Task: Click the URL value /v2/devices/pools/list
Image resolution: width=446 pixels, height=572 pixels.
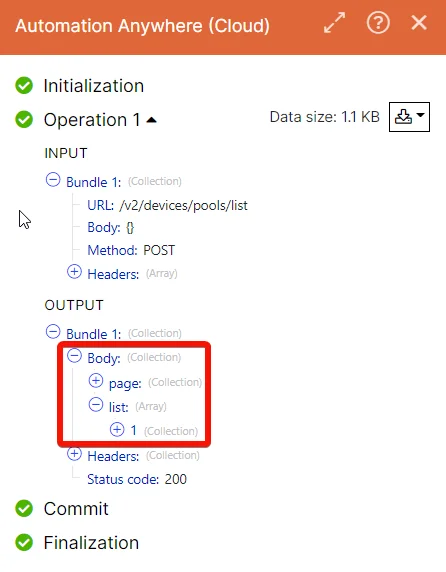Action: [183, 206]
